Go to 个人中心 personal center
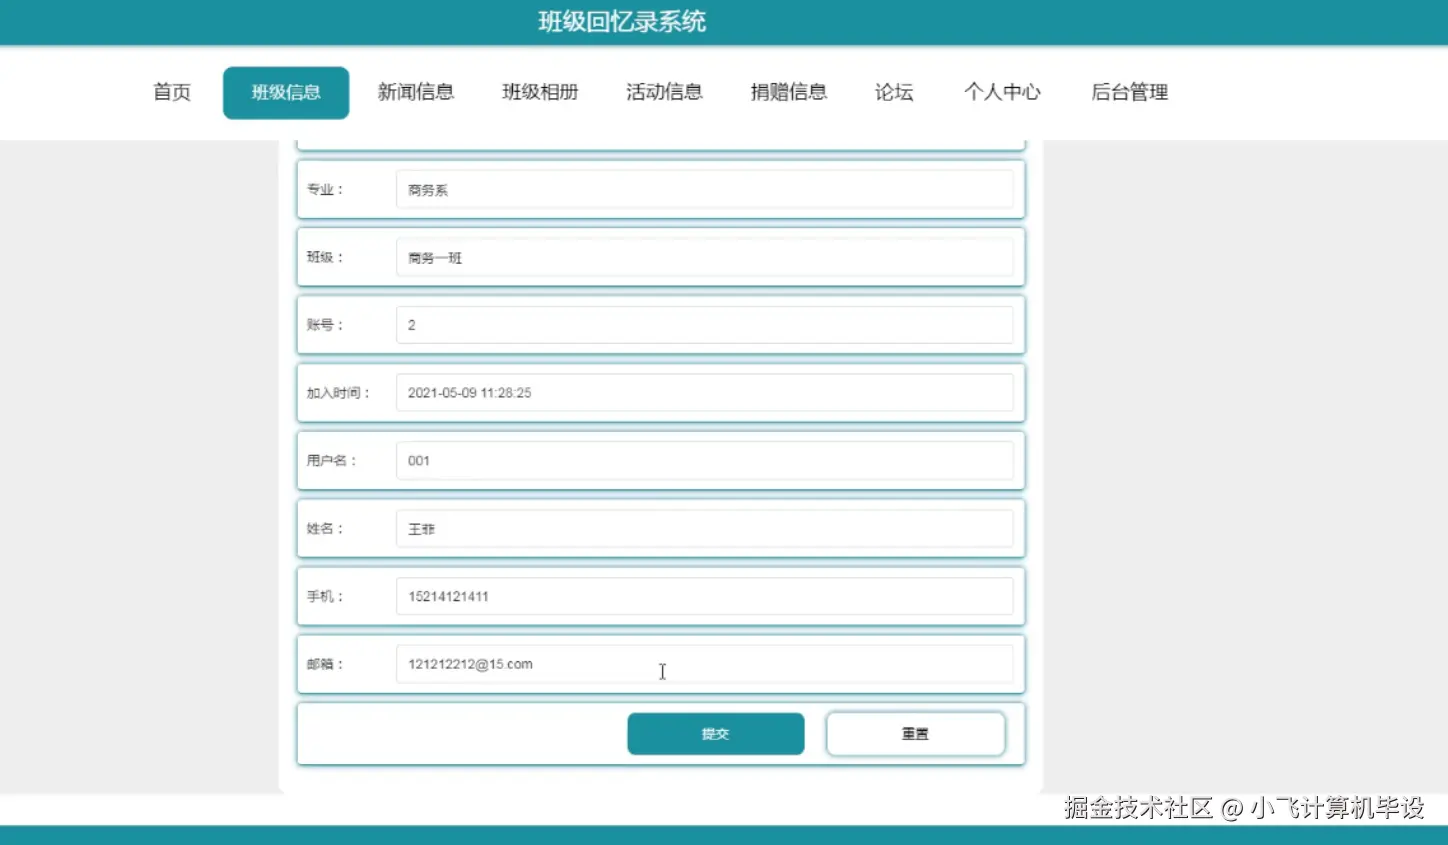This screenshot has height=845, width=1448. pyautogui.click(x=1002, y=92)
